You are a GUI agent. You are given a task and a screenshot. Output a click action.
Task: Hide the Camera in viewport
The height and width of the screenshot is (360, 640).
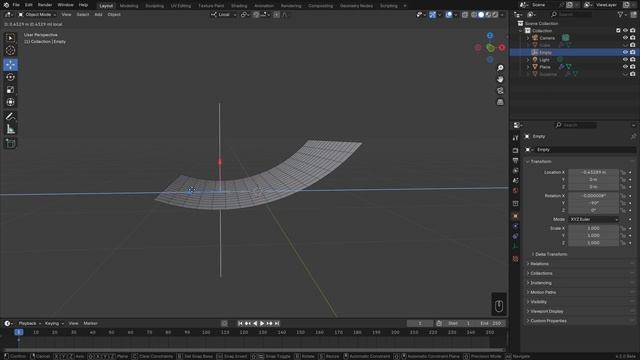click(625, 38)
